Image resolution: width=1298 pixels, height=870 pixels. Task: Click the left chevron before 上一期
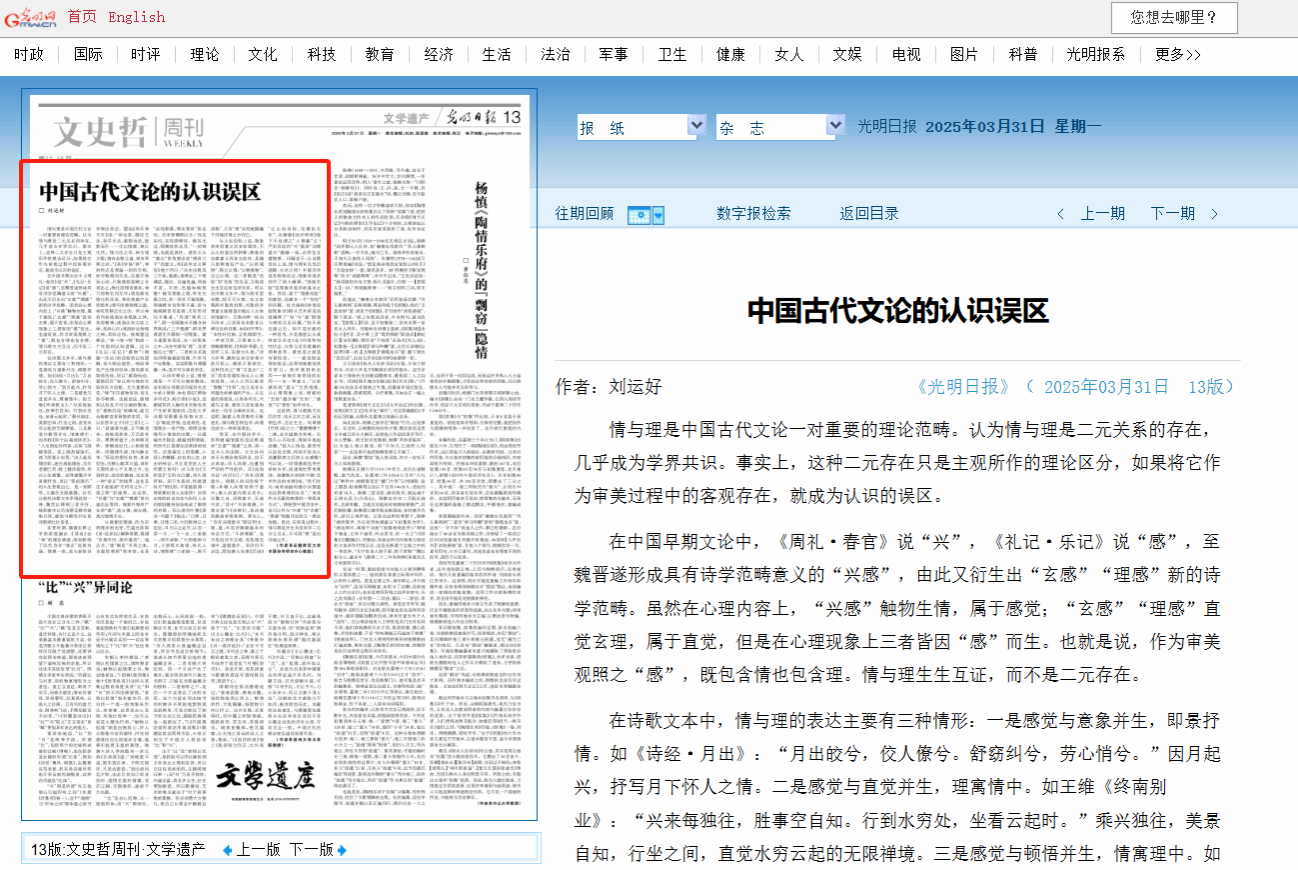(x=1062, y=213)
